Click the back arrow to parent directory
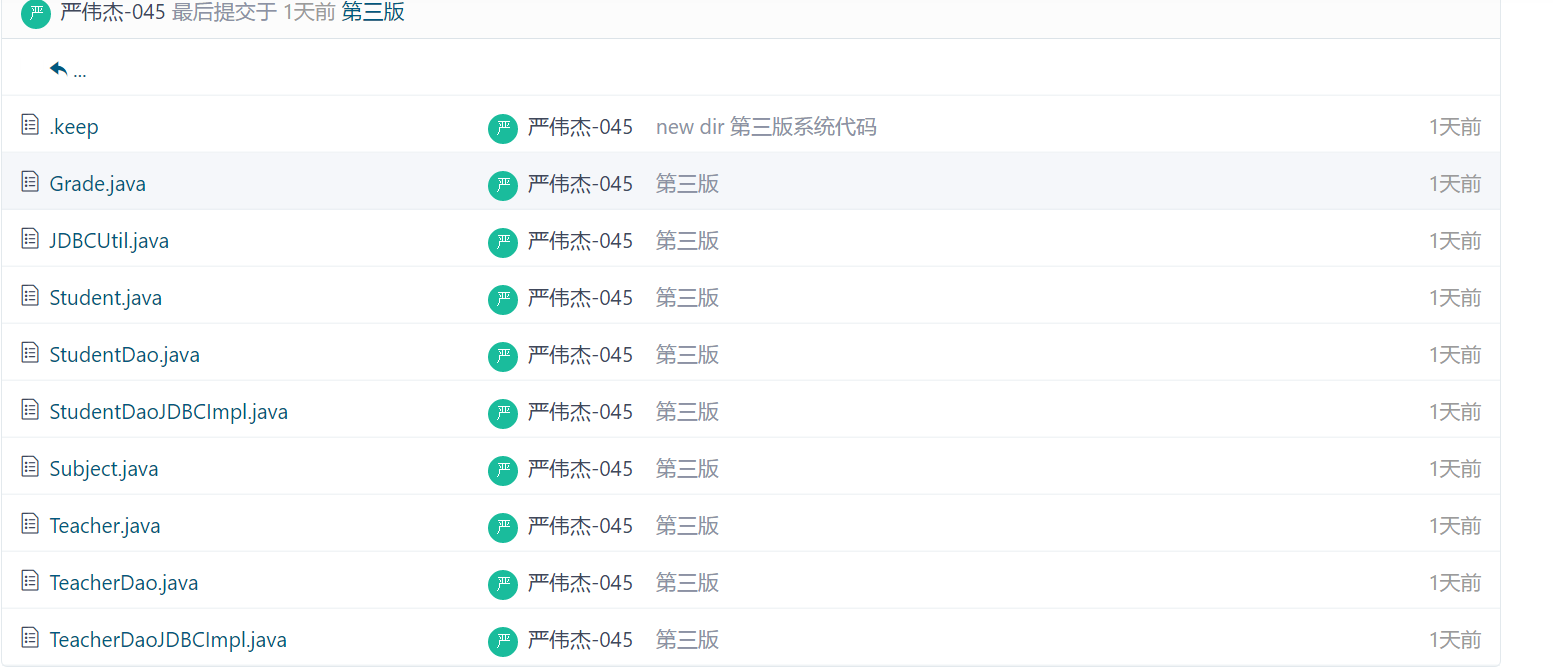This screenshot has height=667, width=1553. click(59, 69)
